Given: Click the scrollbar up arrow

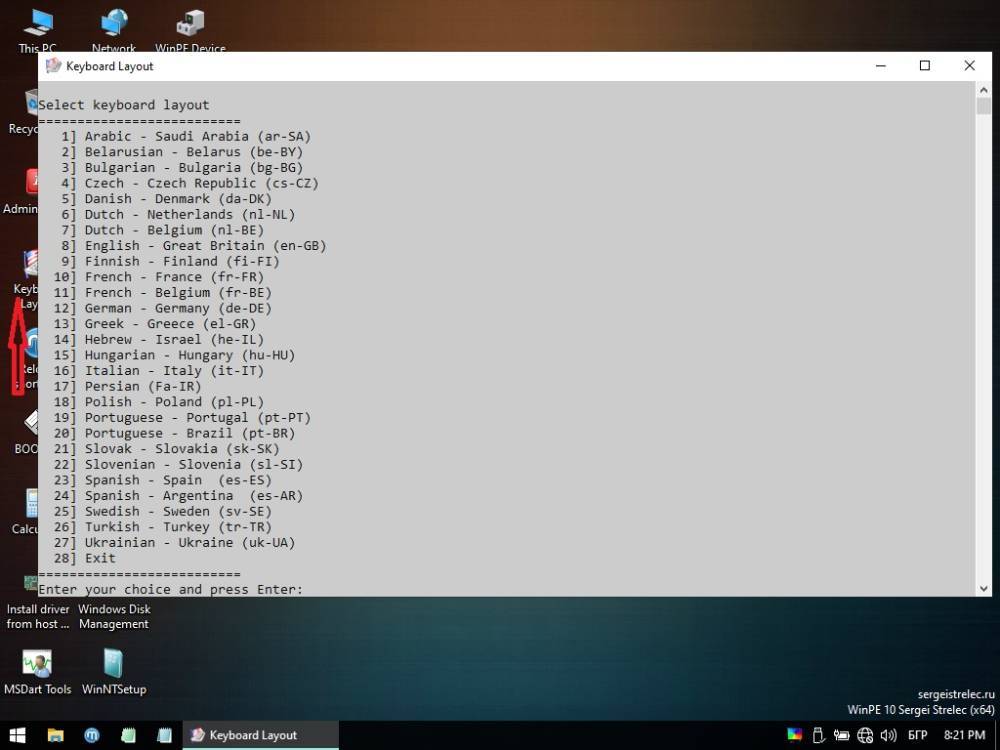Looking at the screenshot, I should [983, 90].
